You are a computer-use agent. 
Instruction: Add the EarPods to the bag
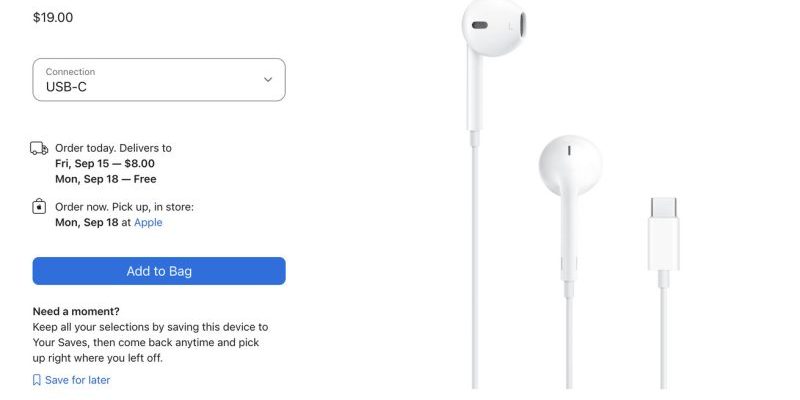pos(159,271)
